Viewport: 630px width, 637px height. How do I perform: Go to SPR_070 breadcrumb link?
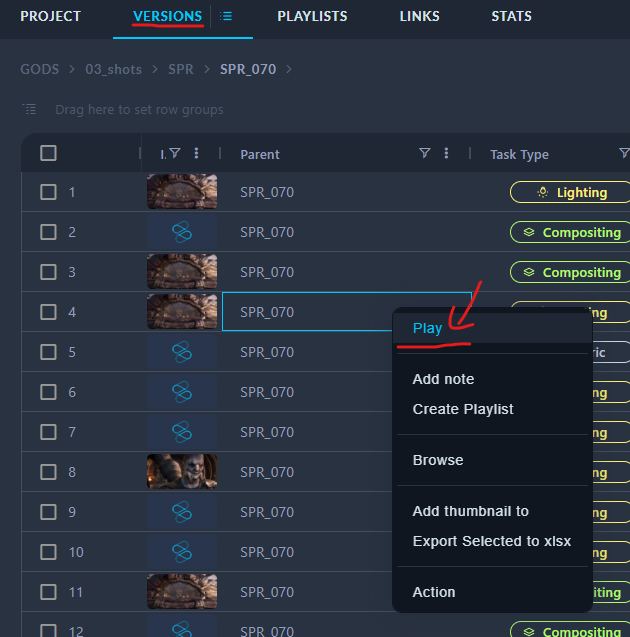pyautogui.click(x=248, y=69)
